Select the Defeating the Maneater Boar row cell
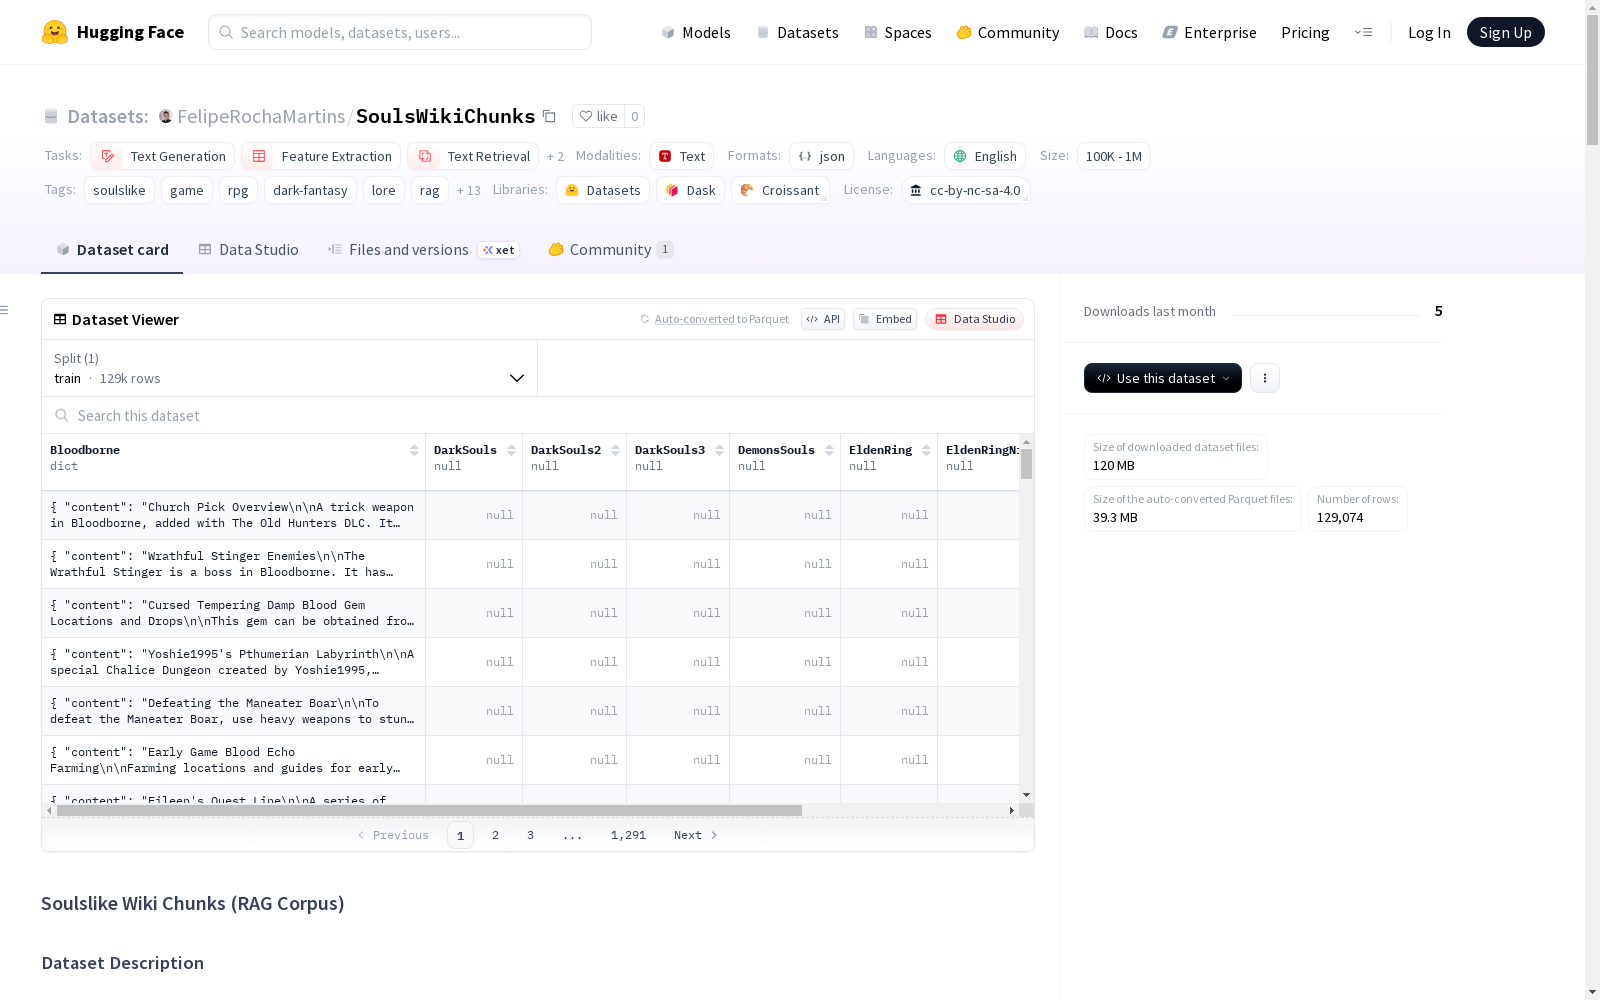The width and height of the screenshot is (1600, 1000). (x=233, y=711)
